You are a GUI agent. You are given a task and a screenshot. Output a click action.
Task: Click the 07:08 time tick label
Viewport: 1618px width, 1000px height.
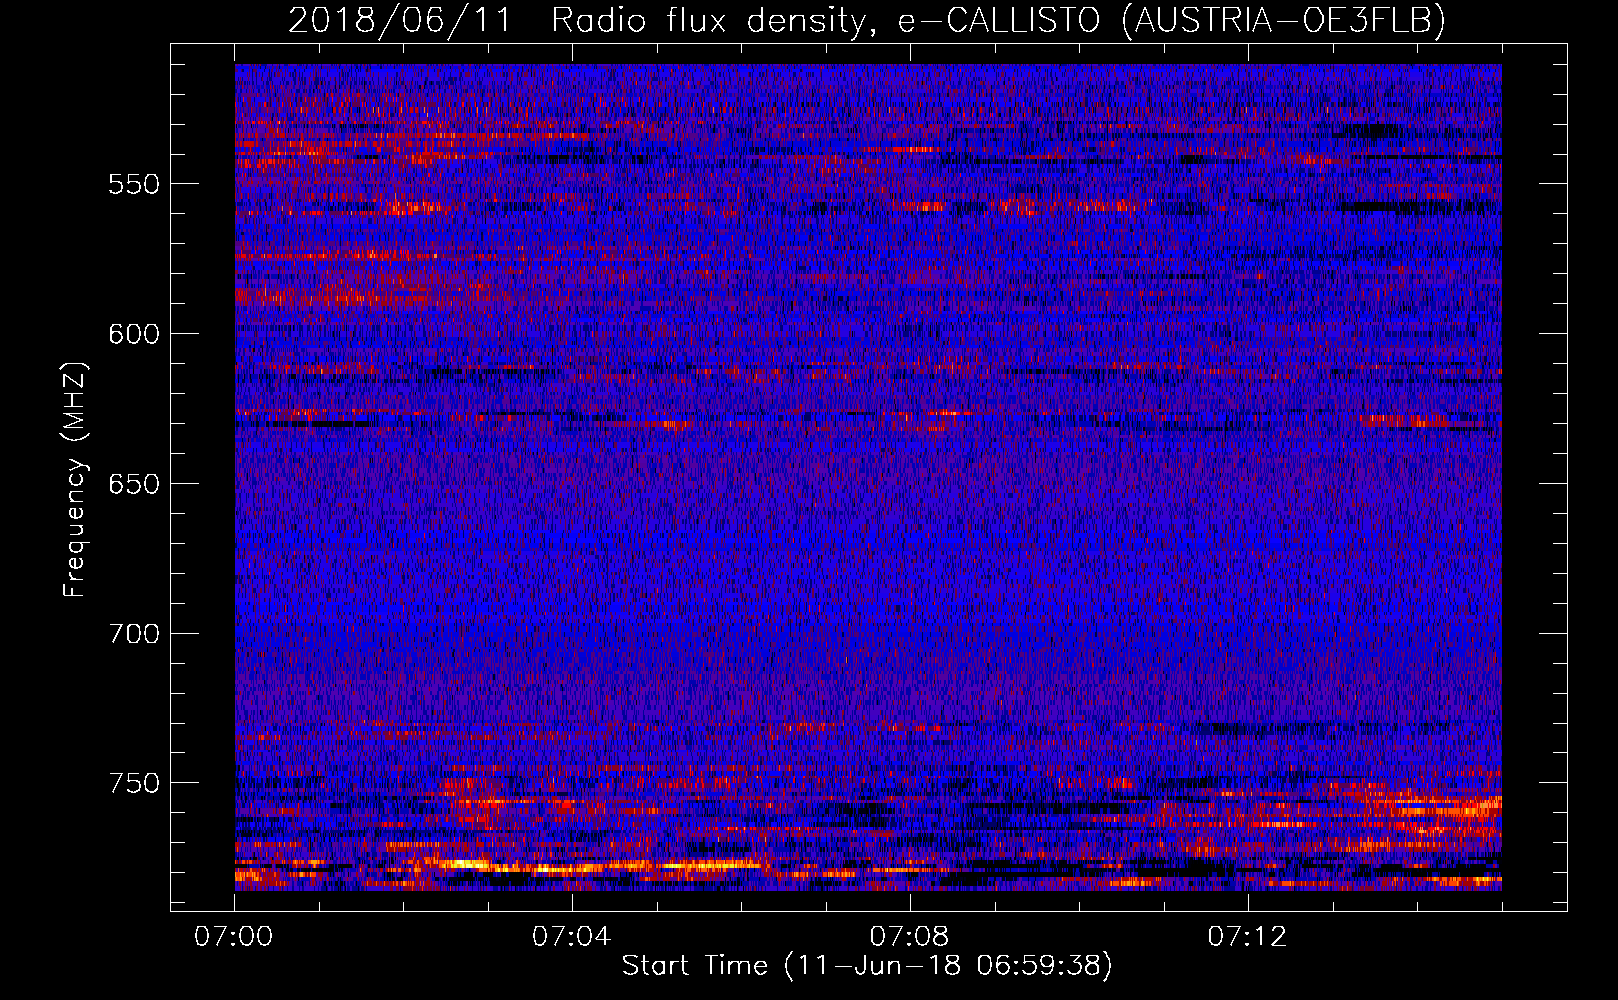pos(909,937)
